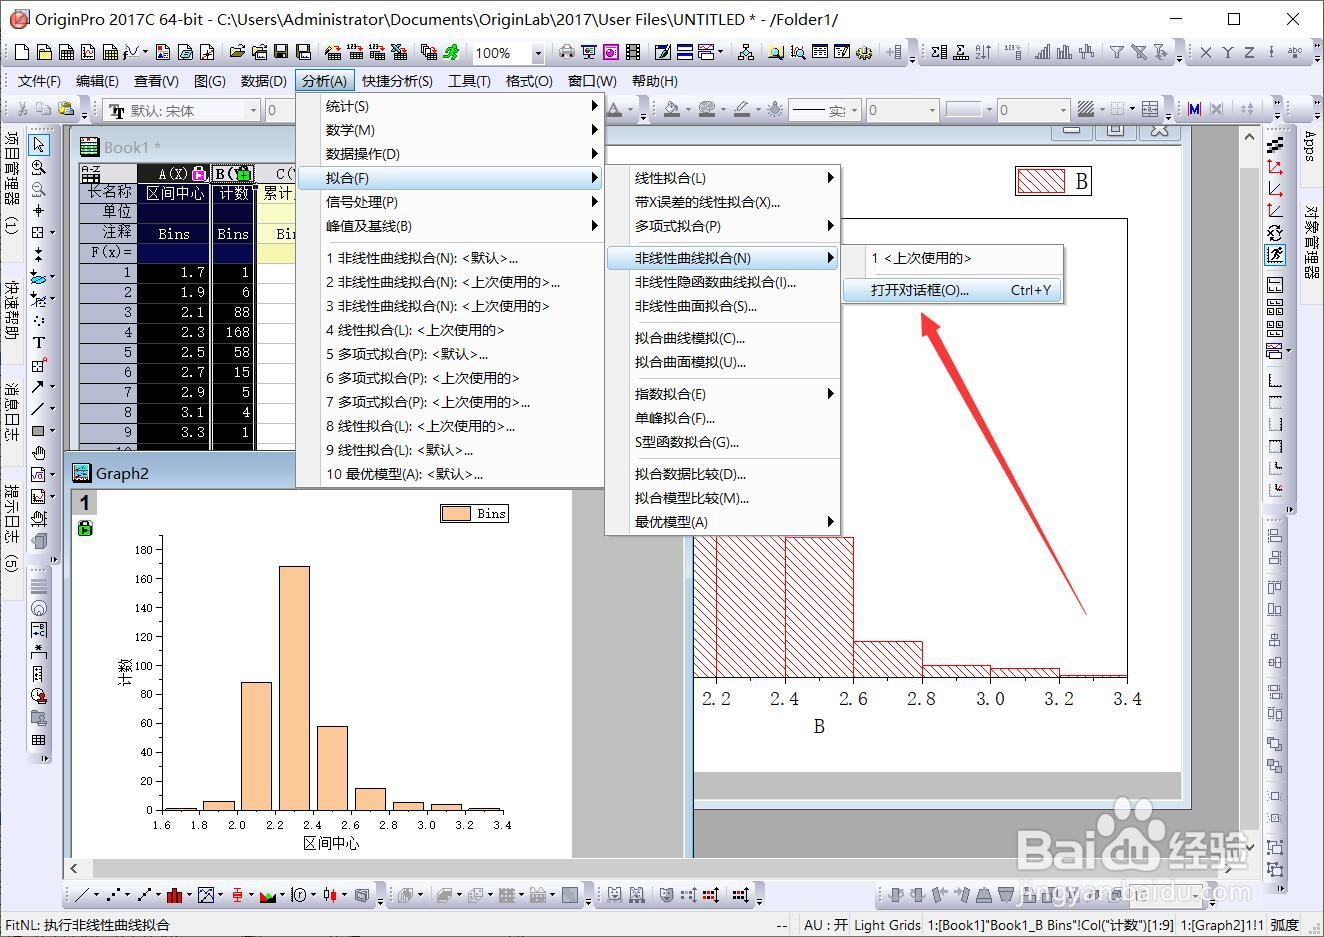Click 单峰拟合(F)... menu entry
This screenshot has width=1324, height=937.
tap(723, 418)
